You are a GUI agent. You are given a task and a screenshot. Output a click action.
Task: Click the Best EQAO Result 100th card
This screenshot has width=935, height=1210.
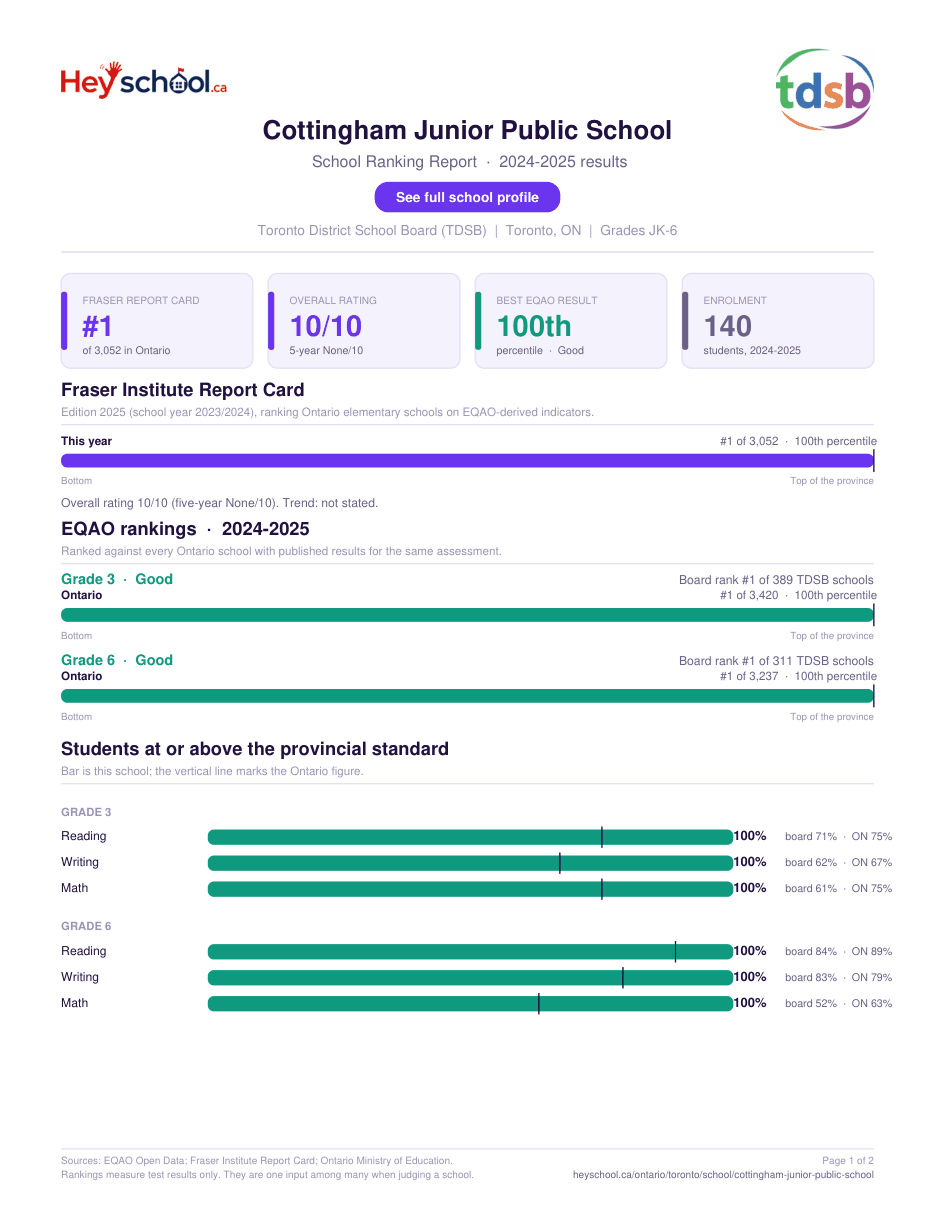[571, 321]
